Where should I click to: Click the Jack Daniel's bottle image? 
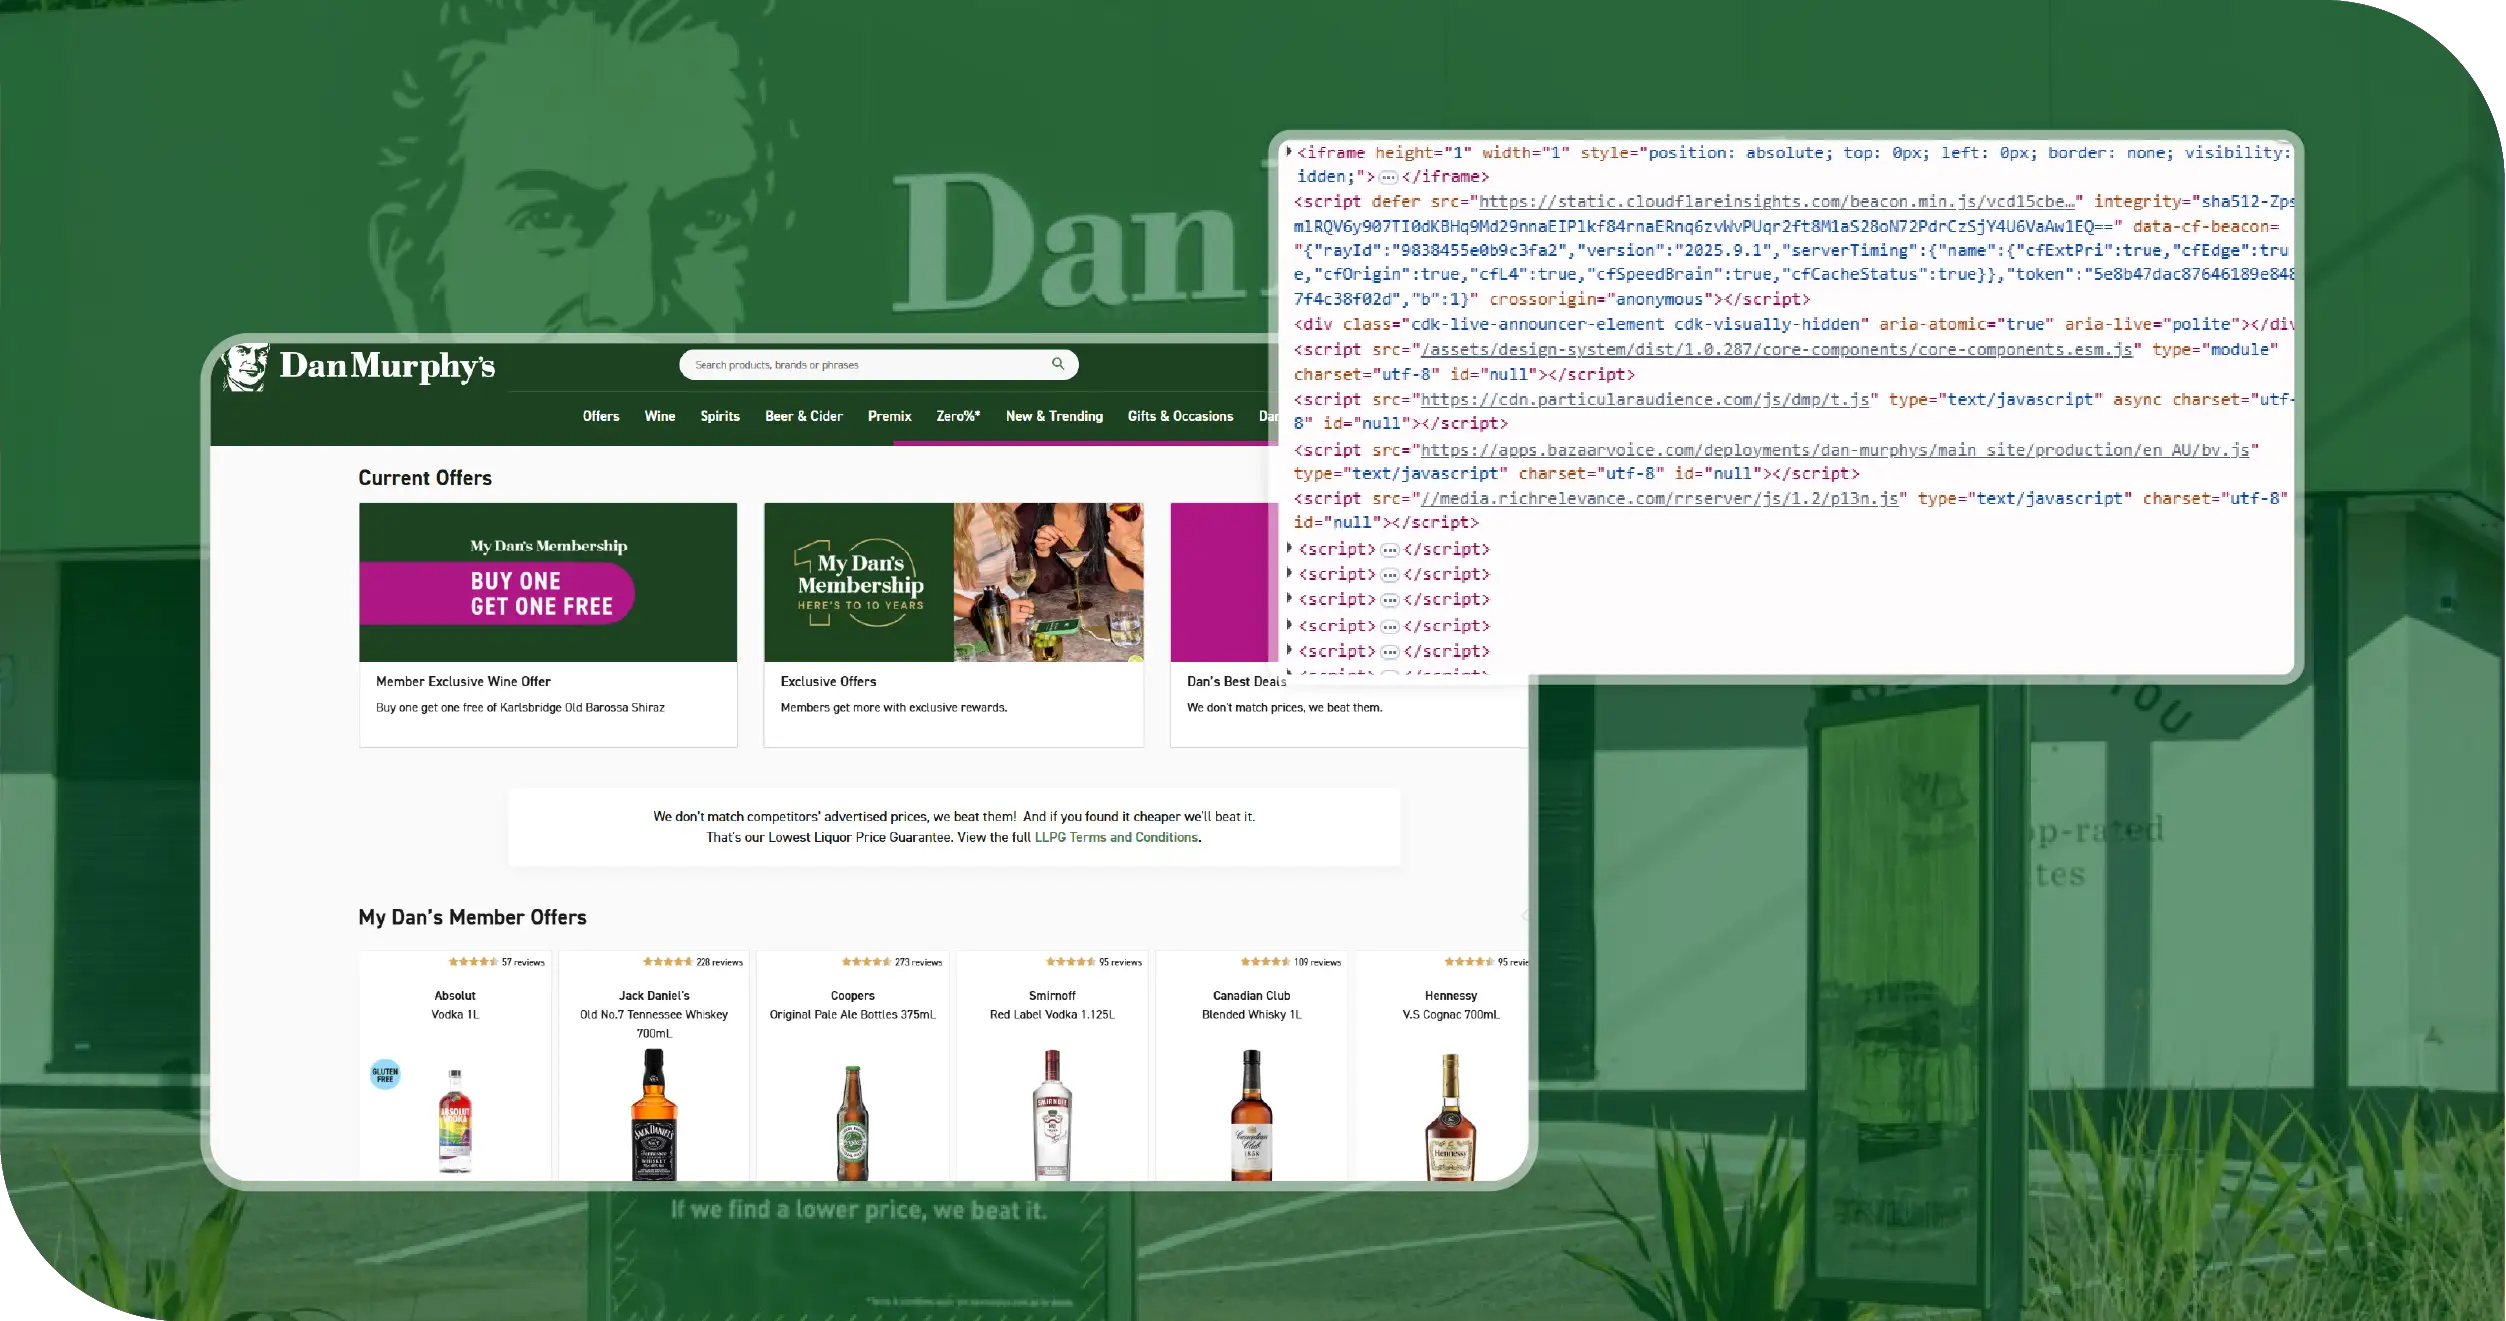pos(654,1115)
